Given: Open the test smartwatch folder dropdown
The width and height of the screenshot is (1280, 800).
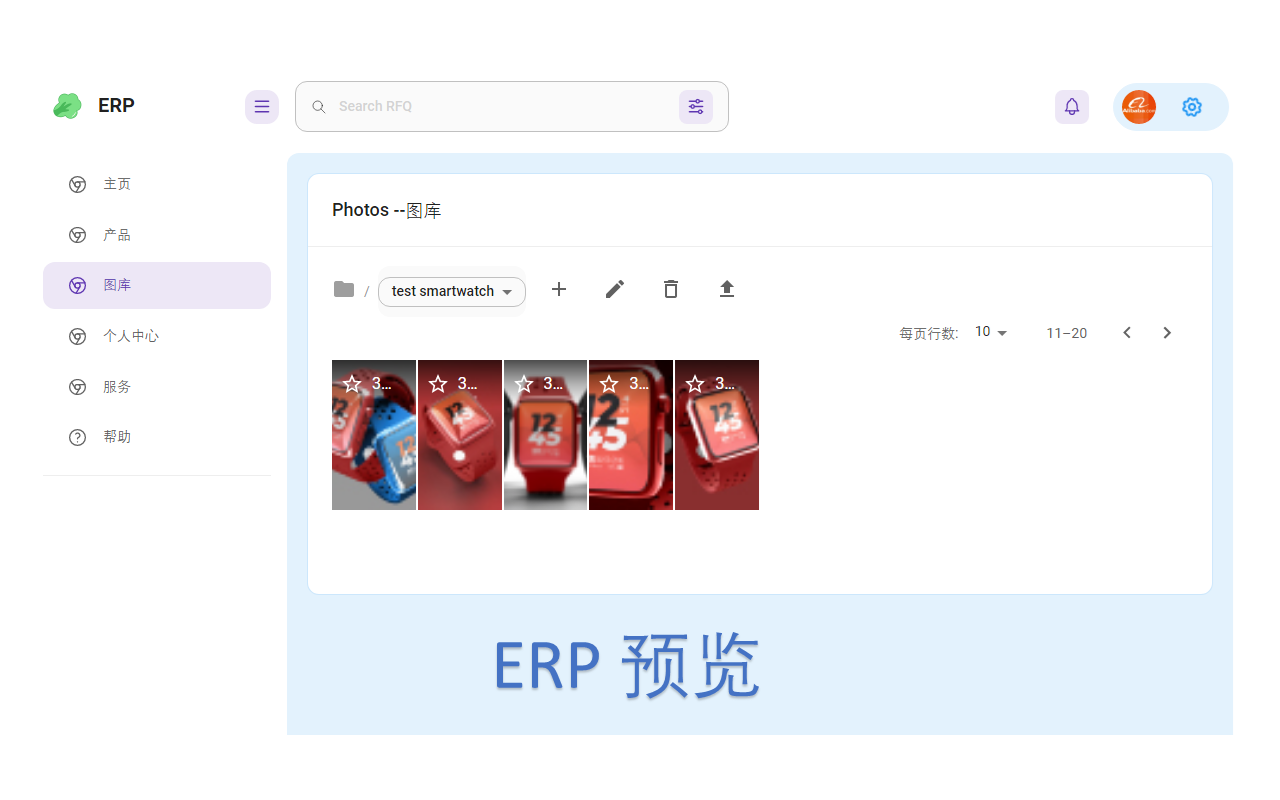Looking at the screenshot, I should click(451, 291).
